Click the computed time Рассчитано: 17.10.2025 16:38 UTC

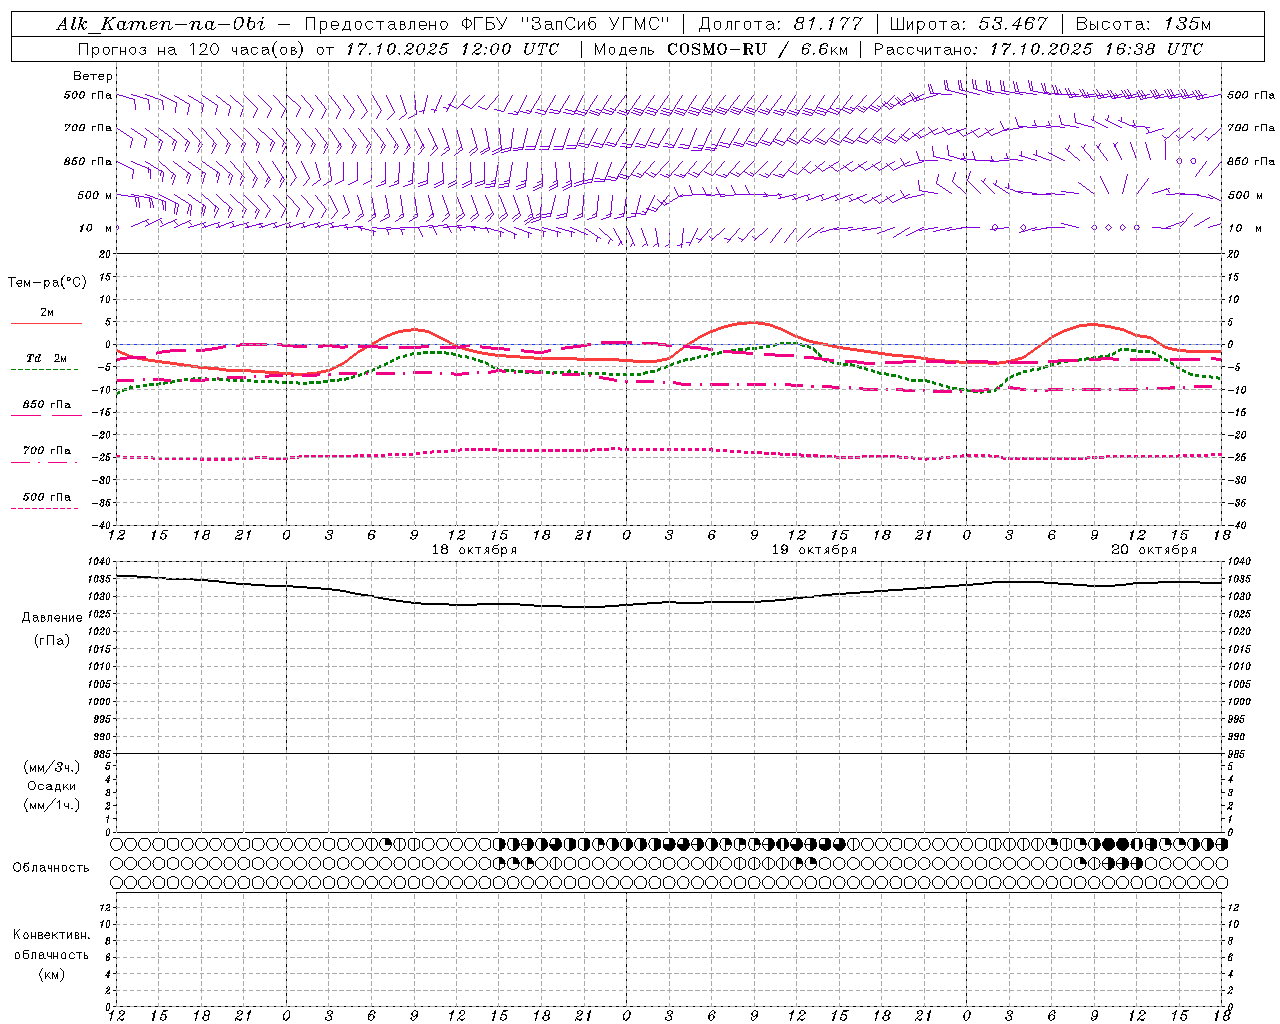coord(1038,49)
